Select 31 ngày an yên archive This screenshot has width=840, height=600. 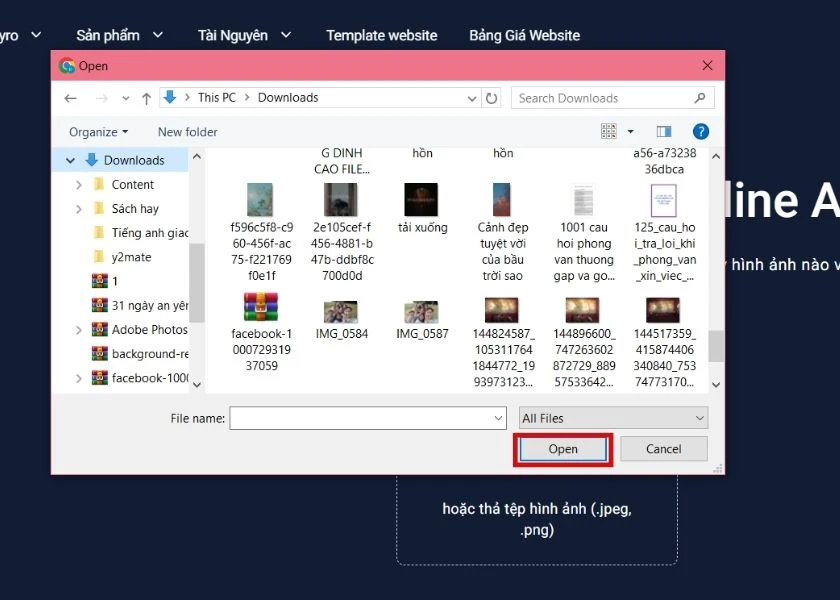coord(149,305)
